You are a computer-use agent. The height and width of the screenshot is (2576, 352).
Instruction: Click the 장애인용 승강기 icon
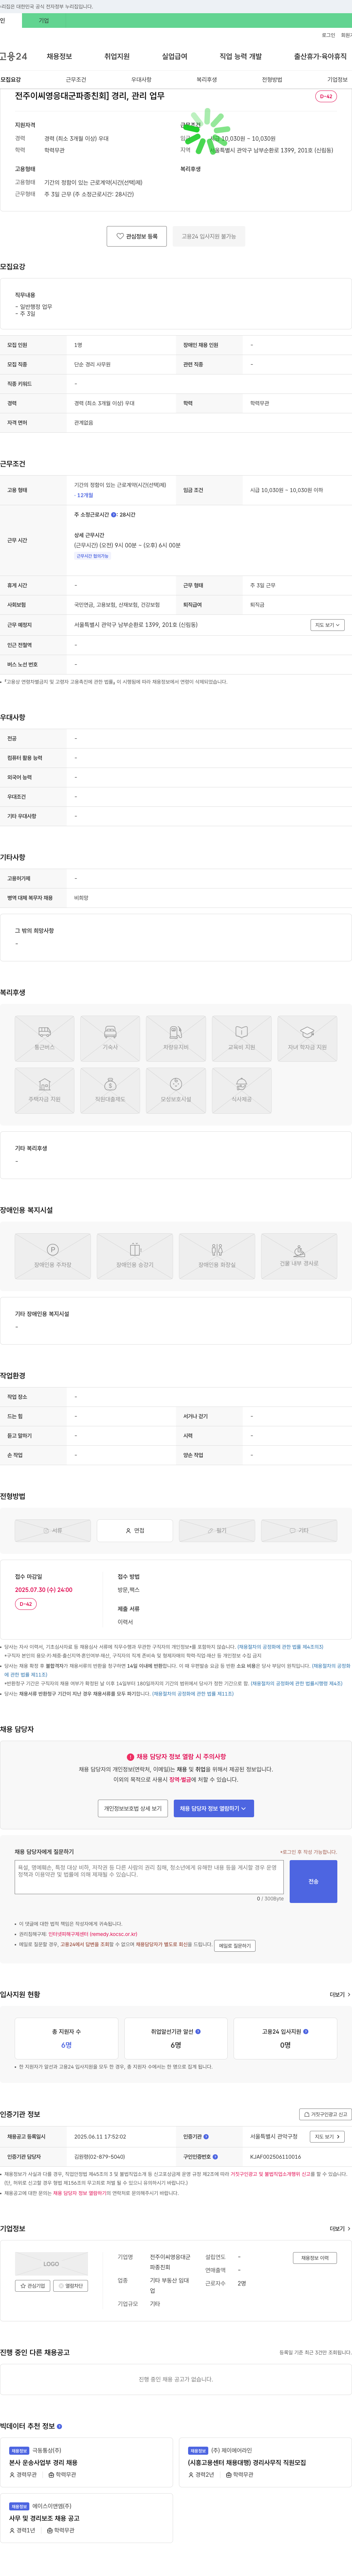click(135, 1256)
